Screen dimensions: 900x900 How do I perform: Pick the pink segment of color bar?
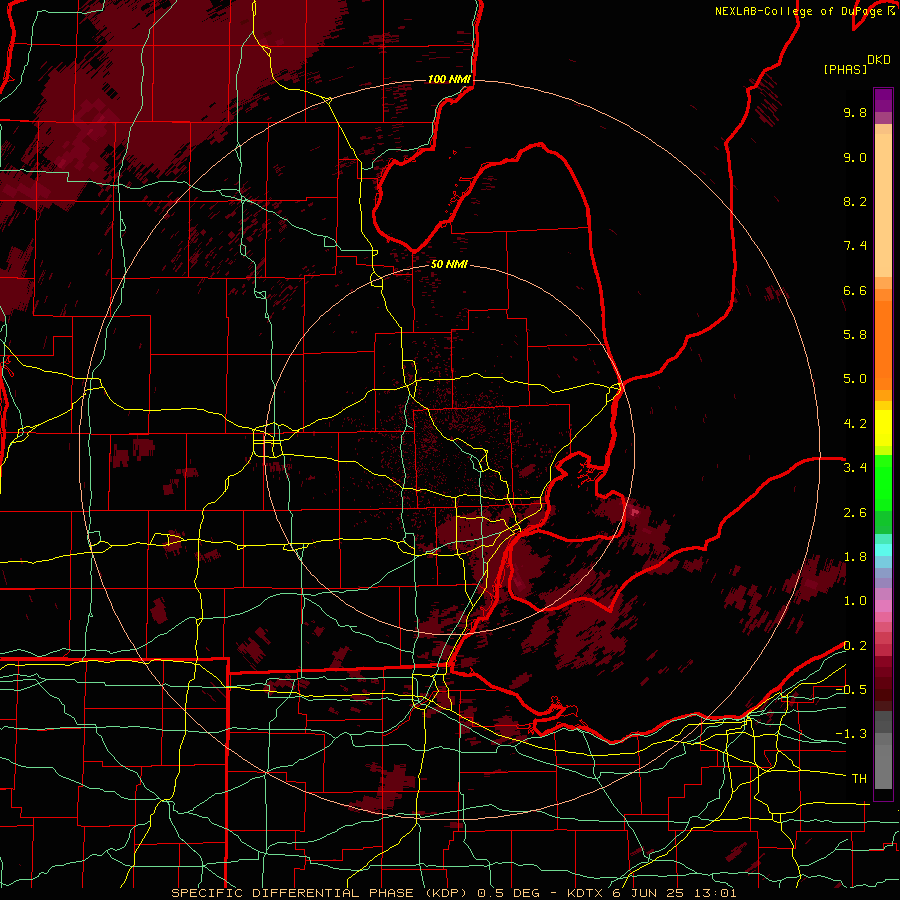(883, 606)
